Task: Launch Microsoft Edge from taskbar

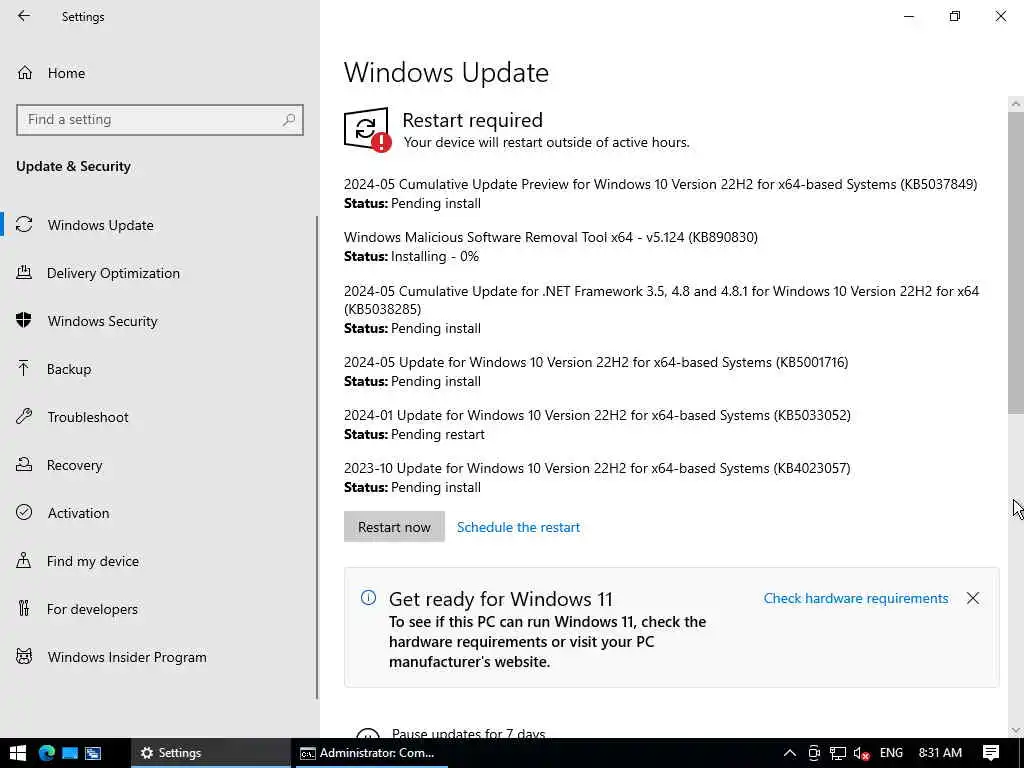Action: 46,753
